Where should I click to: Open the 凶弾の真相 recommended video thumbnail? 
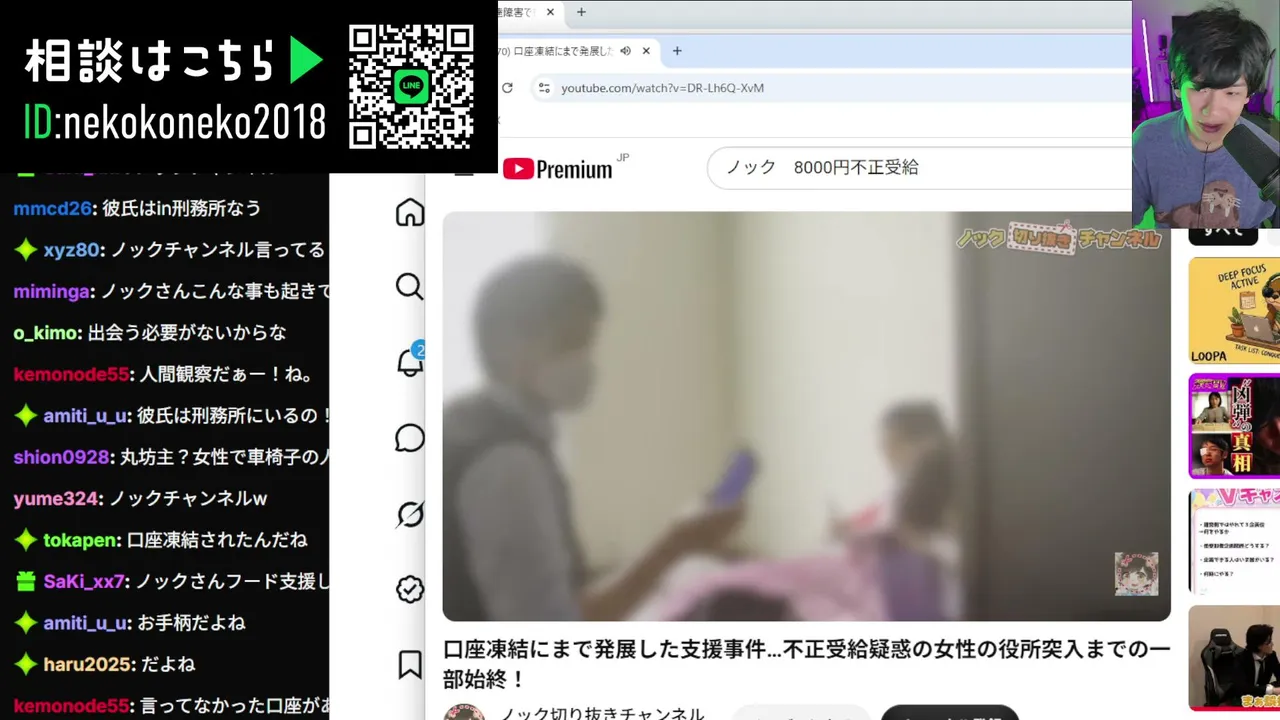[x=1234, y=426]
